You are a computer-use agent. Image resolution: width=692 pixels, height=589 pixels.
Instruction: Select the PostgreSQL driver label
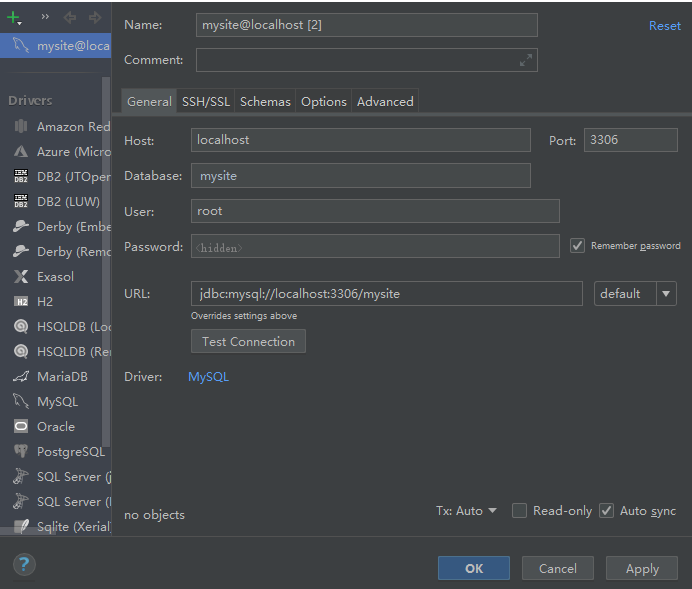(x=71, y=452)
